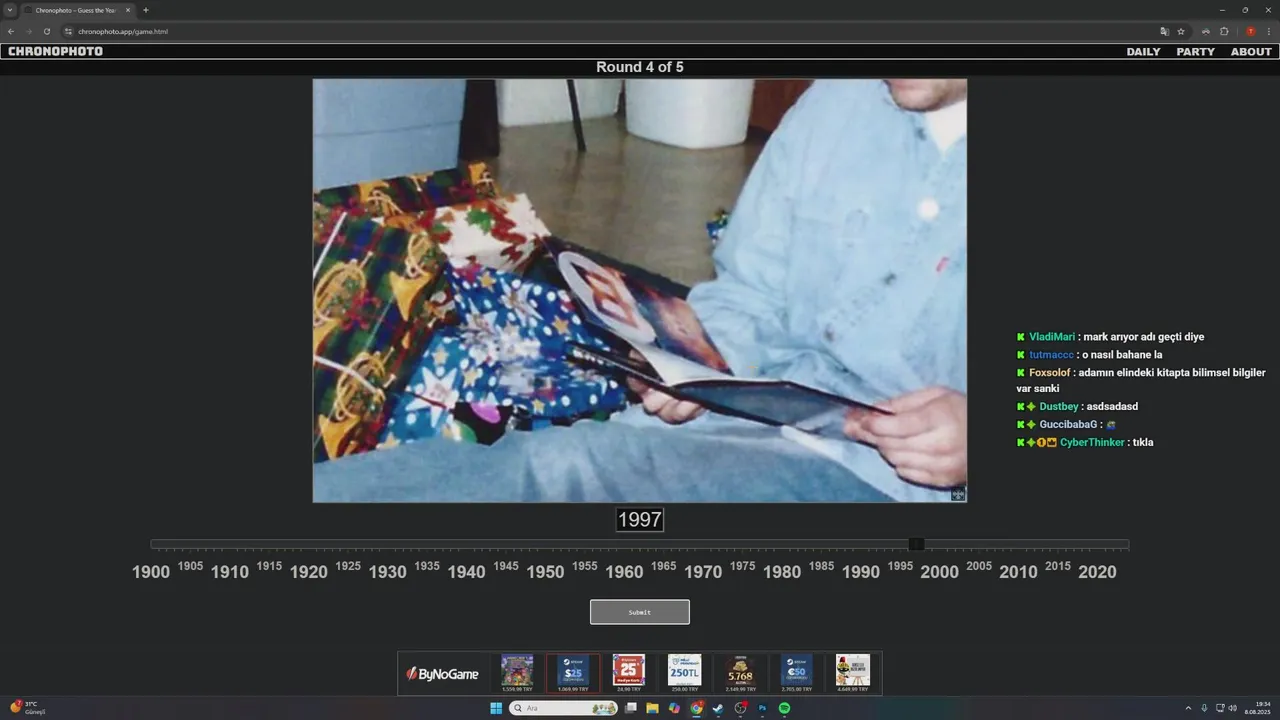
Task: Click the Christmas gifts photo
Action: [639, 290]
